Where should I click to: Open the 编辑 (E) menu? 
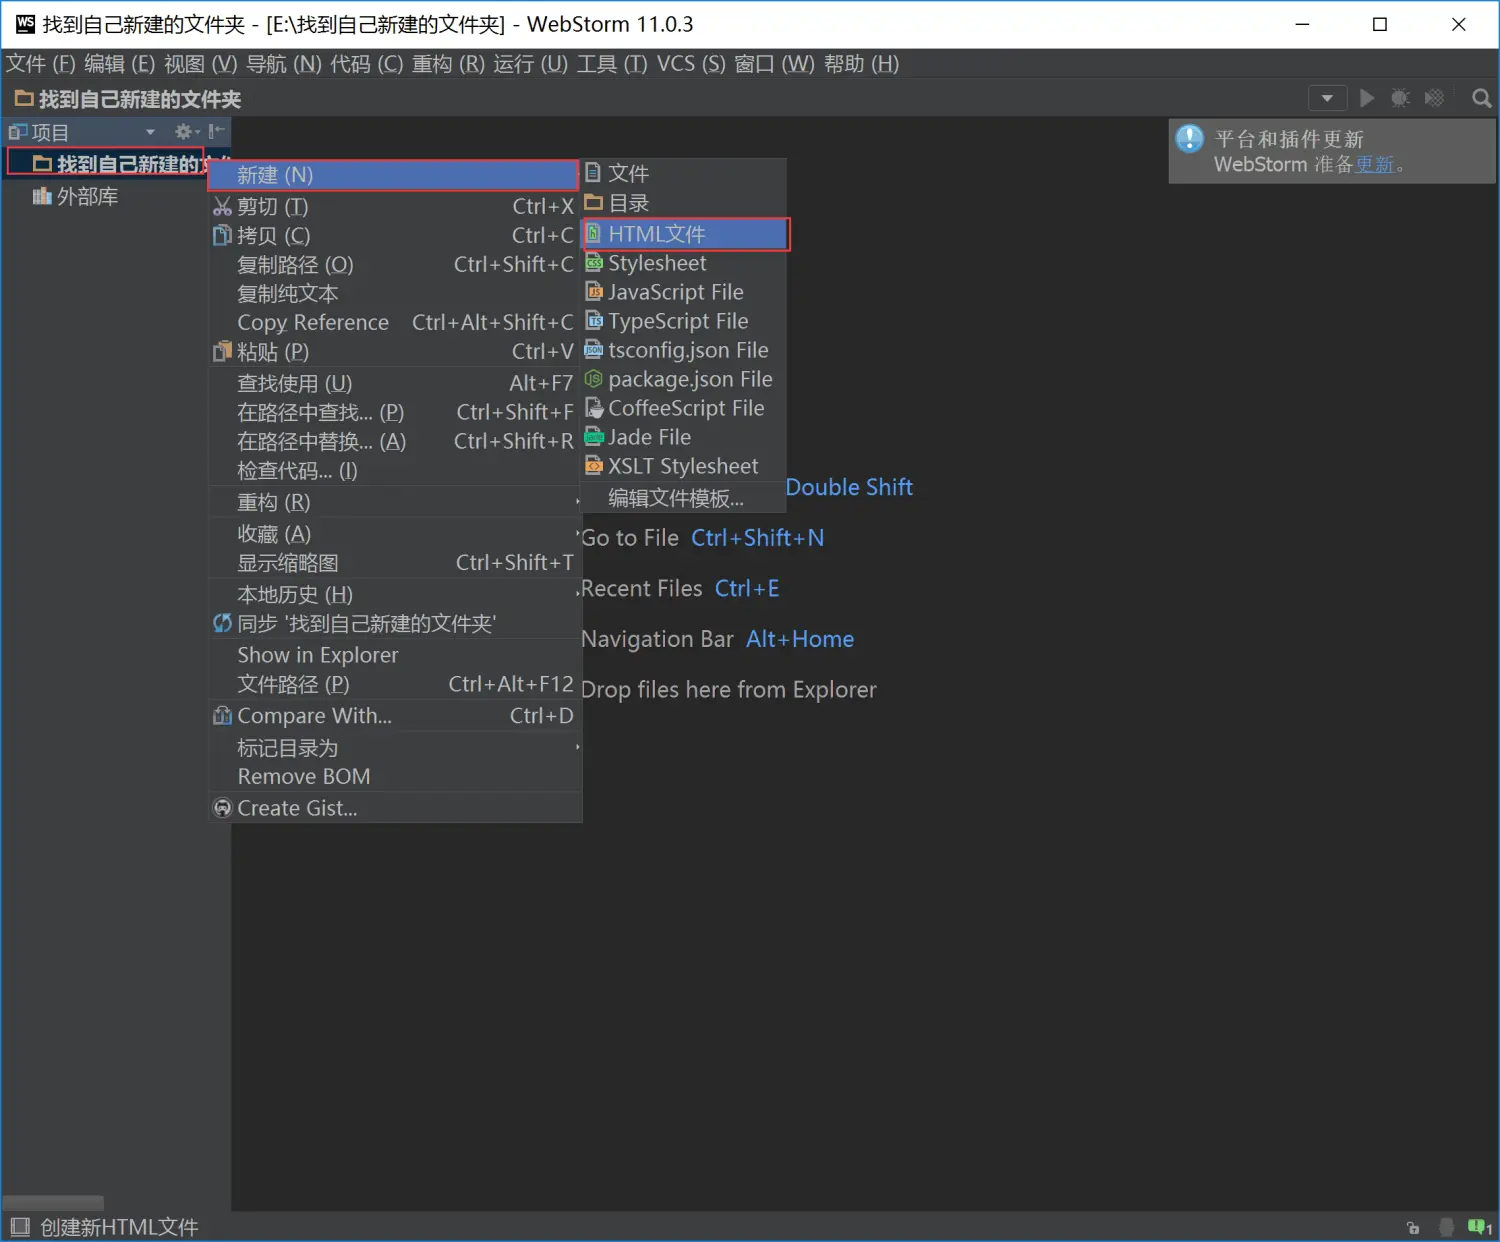point(120,64)
